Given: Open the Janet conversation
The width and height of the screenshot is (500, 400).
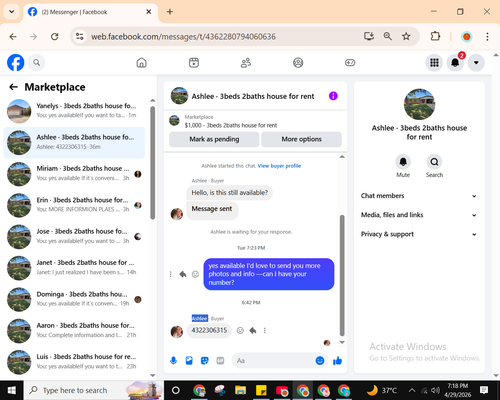Looking at the screenshot, I should point(74,267).
